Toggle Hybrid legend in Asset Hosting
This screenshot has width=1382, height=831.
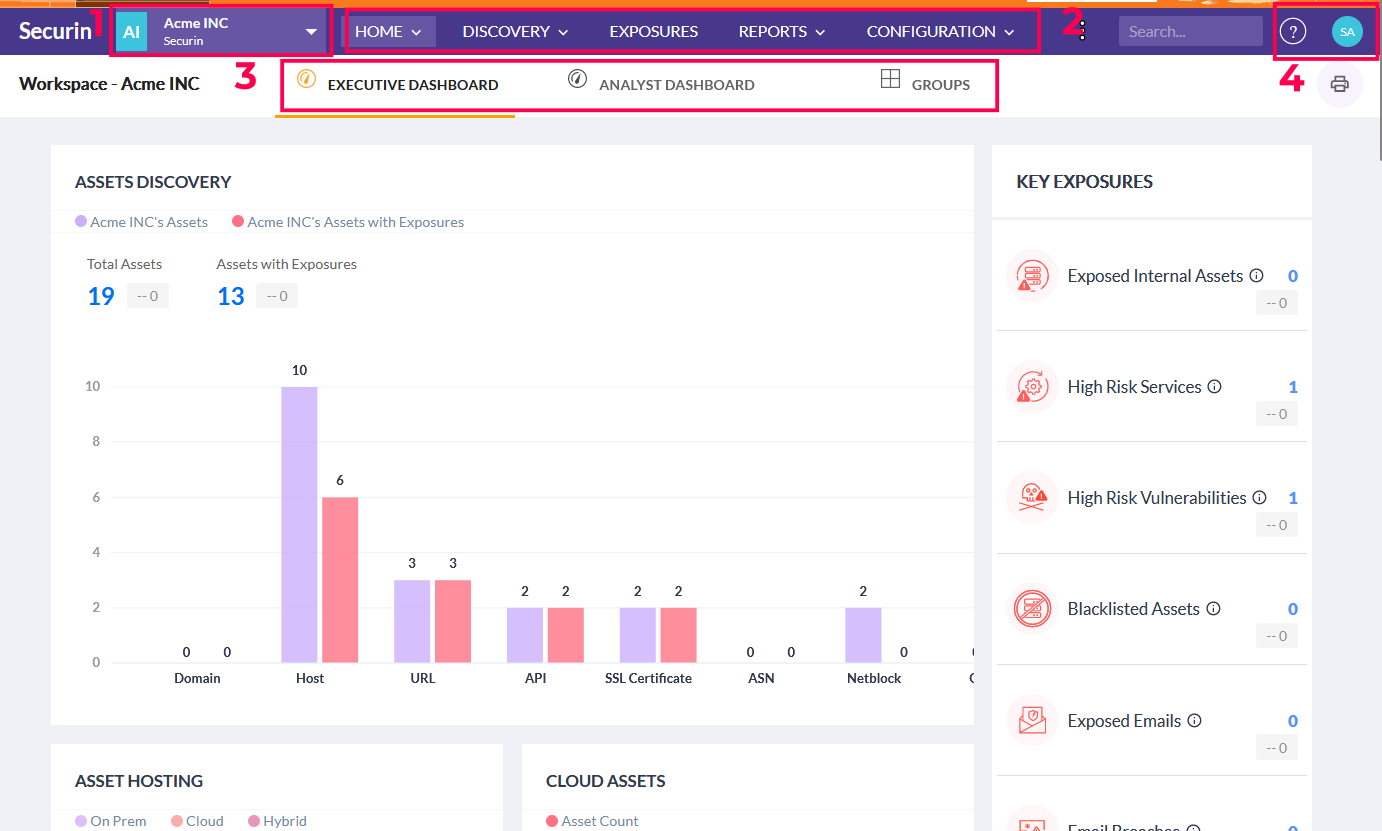tap(277, 821)
